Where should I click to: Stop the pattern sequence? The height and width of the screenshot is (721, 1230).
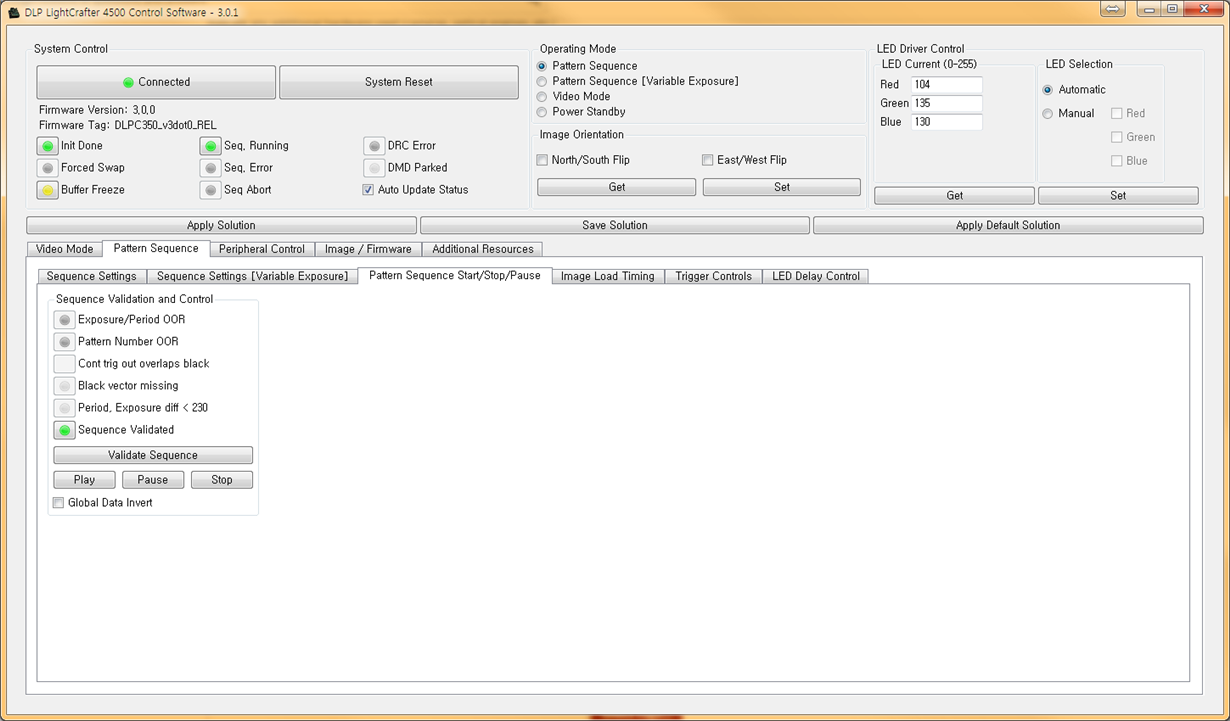click(x=222, y=480)
